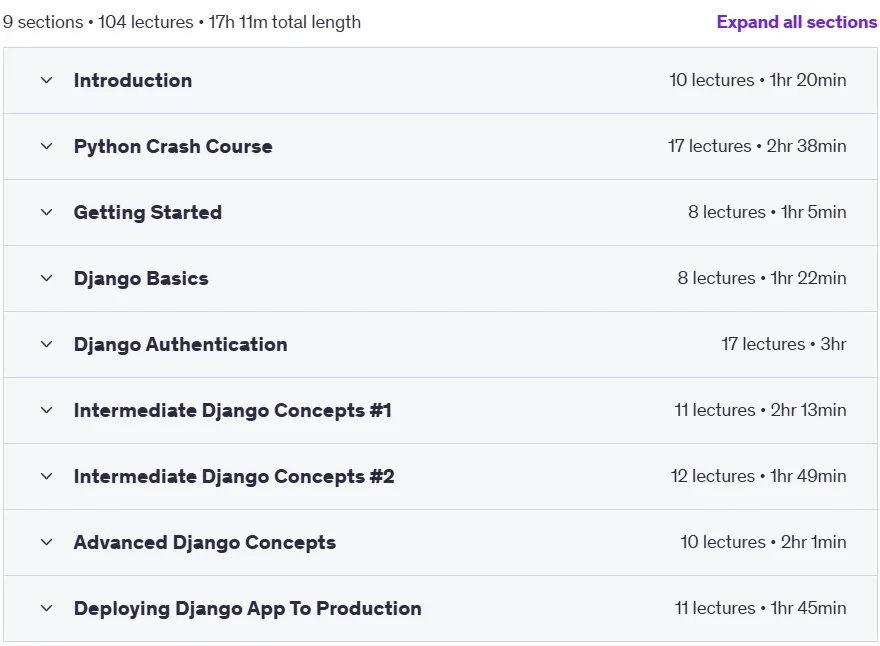880x646 pixels.
Task: Expand Intermediate Django Concepts #1 chevron
Action: (x=47, y=410)
